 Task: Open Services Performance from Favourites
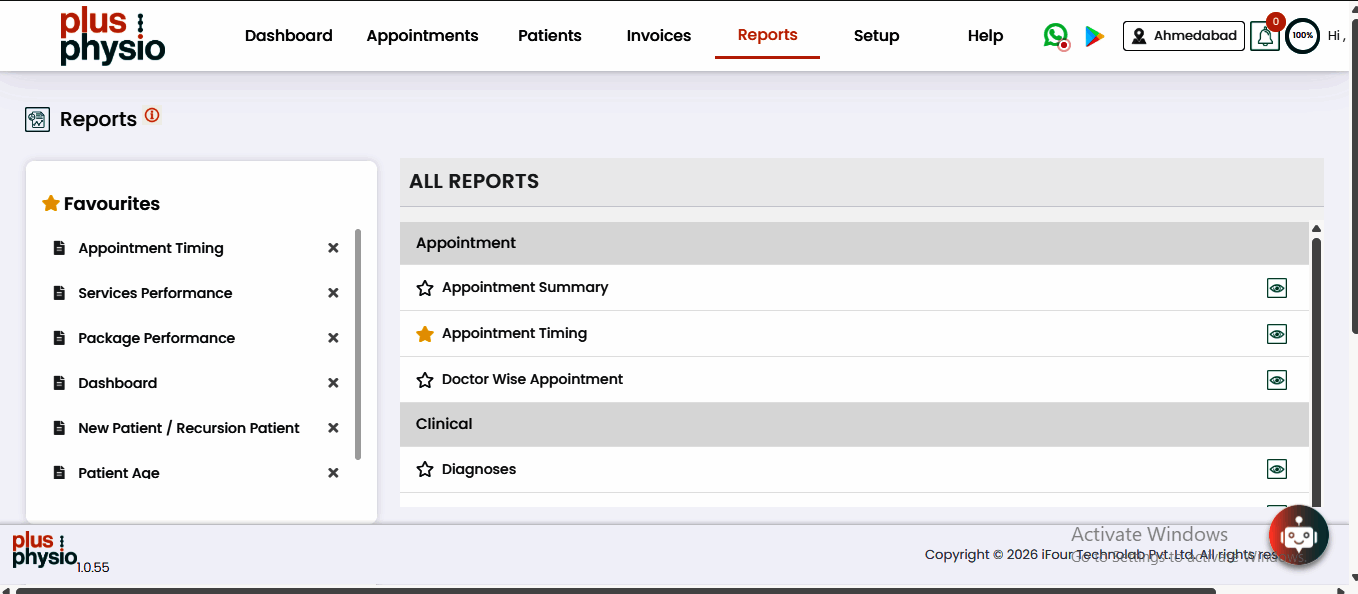coord(155,293)
